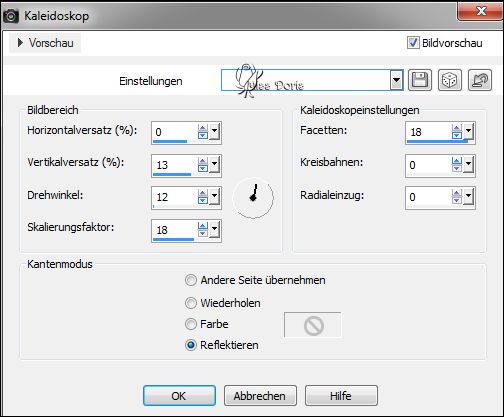
Task: Click the rotation angle dial
Action: coord(253,197)
